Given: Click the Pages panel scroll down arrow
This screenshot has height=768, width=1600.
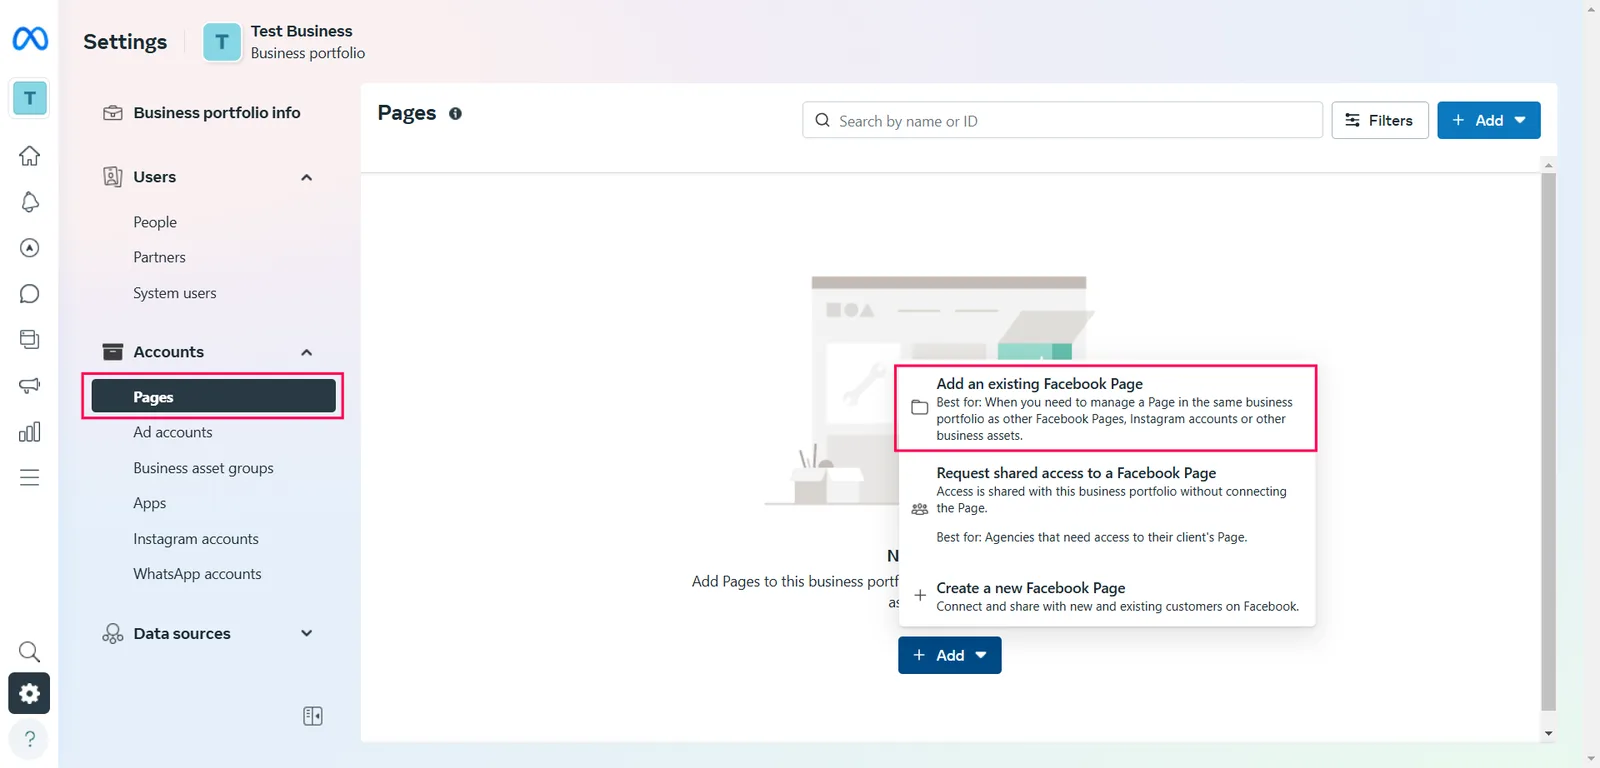Looking at the screenshot, I should coord(1548,734).
